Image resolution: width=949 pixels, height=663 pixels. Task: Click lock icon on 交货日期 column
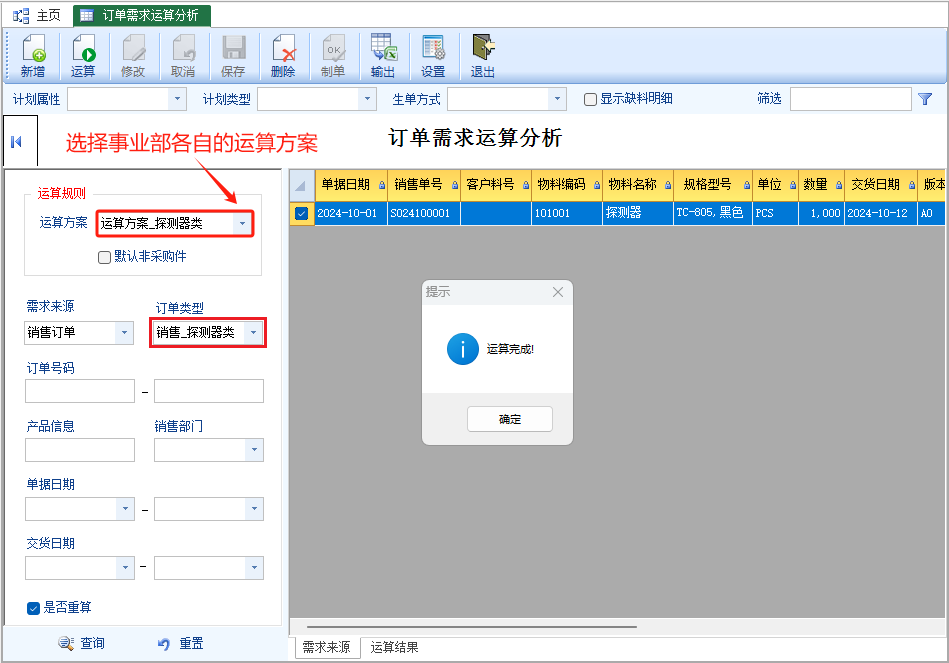click(911, 185)
